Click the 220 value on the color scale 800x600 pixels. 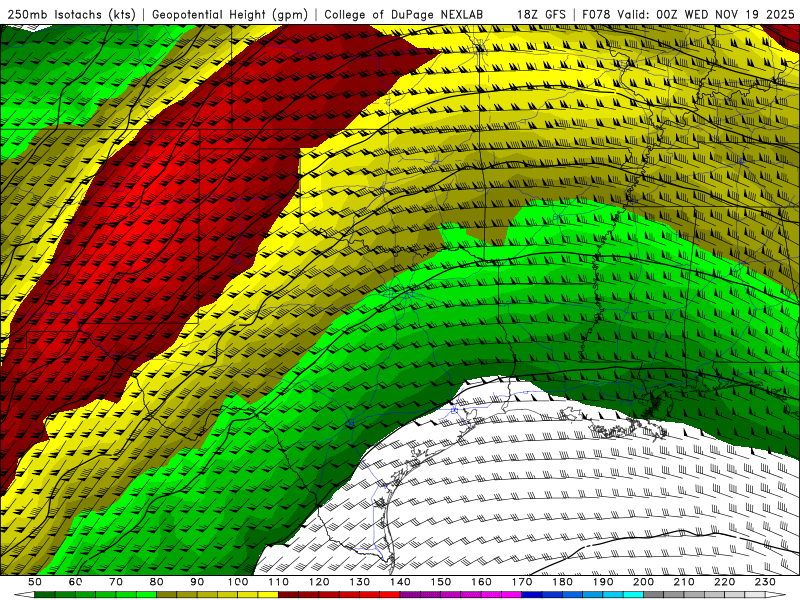[724, 582]
